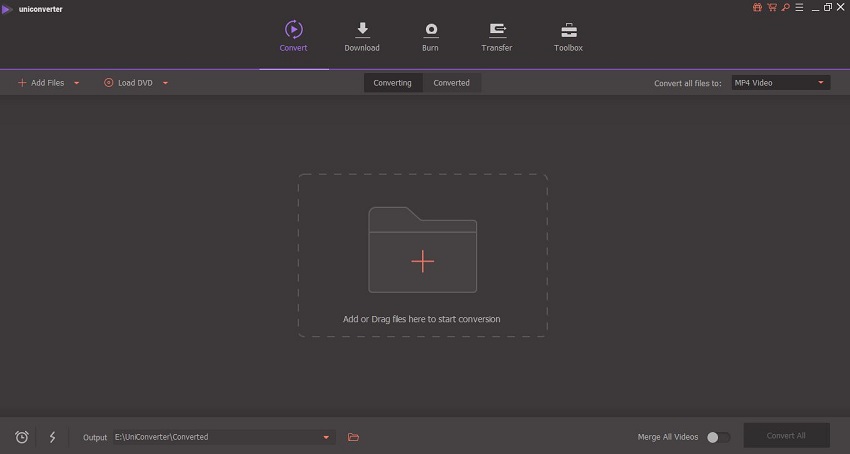
Task: Open the hamburger main menu
Action: pyautogui.click(x=797, y=7)
